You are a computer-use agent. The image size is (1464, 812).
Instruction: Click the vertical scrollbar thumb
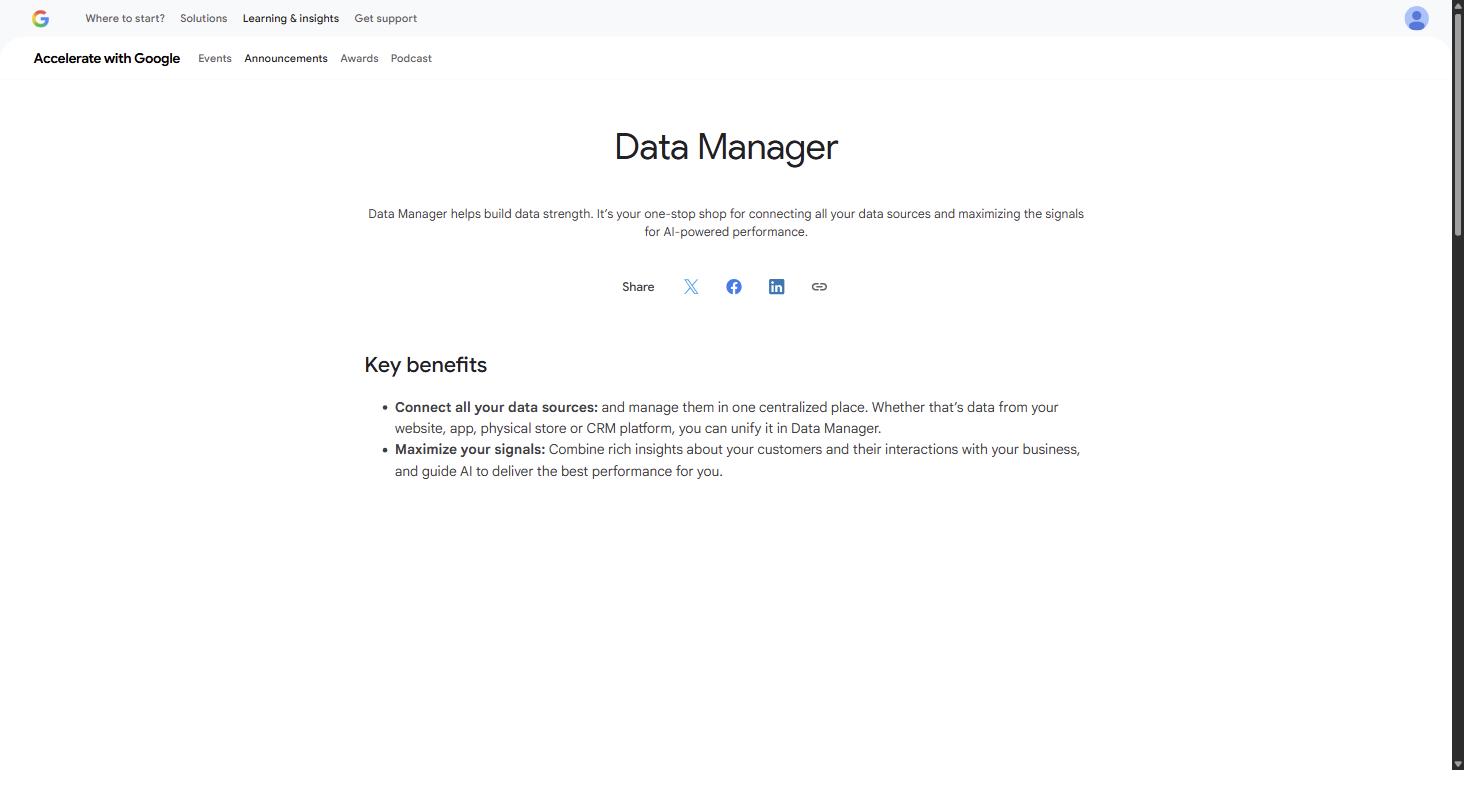1458,125
